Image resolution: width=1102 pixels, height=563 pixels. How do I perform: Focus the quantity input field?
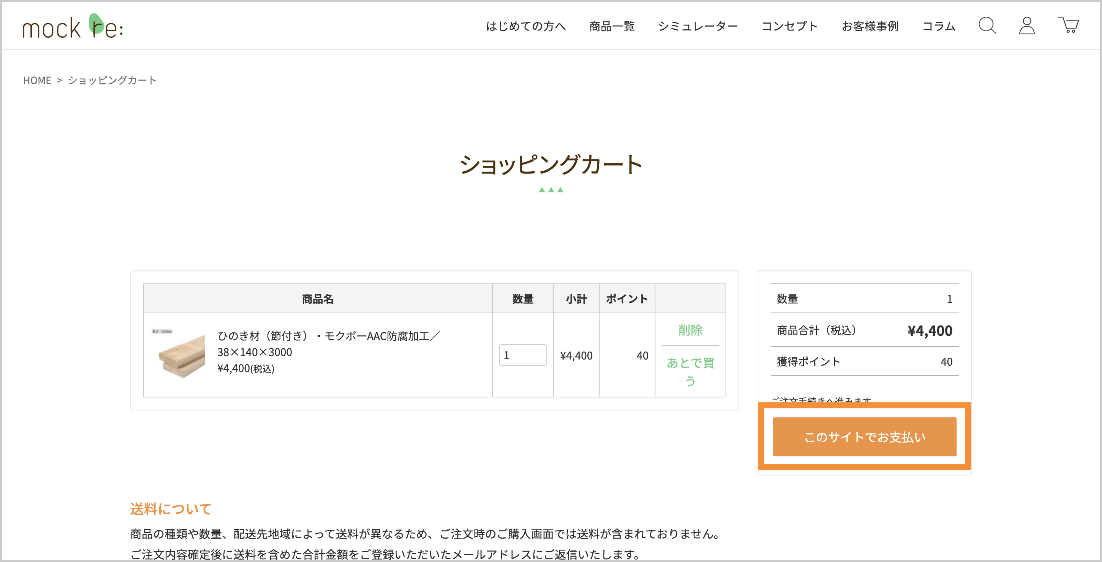click(x=522, y=355)
